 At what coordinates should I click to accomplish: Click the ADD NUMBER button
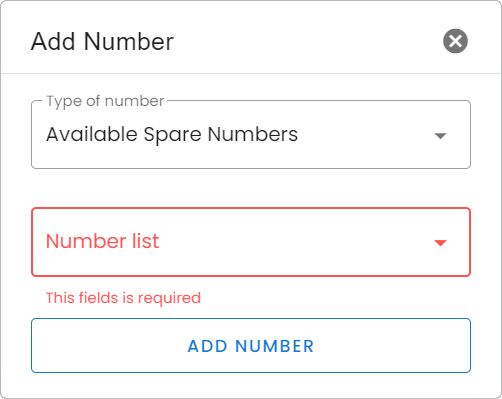251,346
